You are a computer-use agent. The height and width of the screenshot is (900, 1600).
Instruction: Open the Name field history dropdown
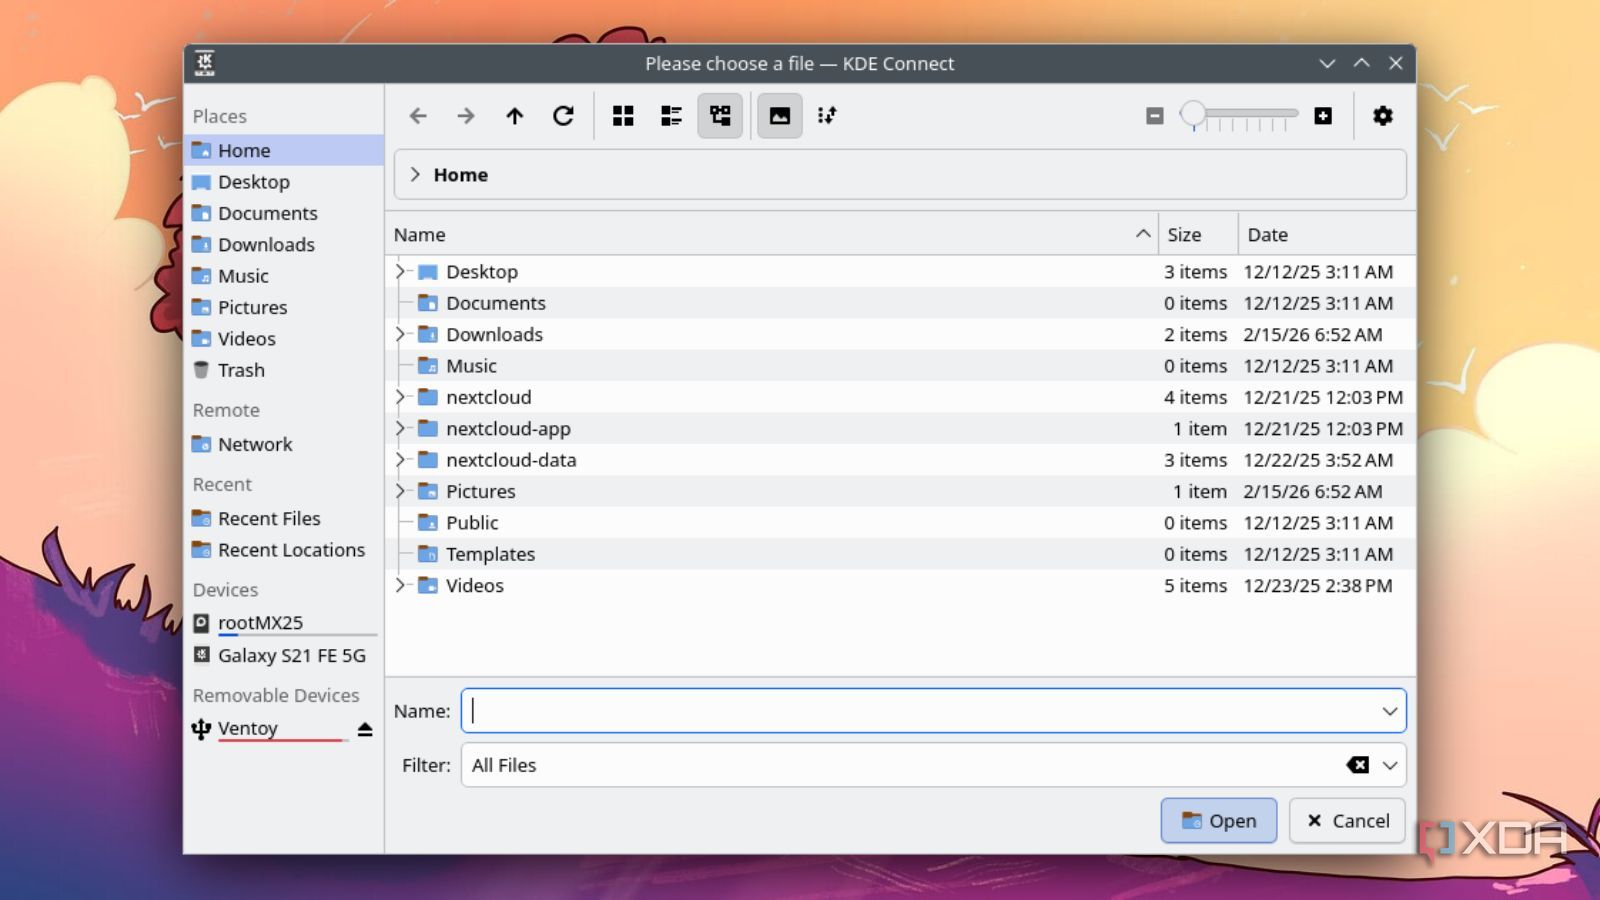coord(1390,711)
